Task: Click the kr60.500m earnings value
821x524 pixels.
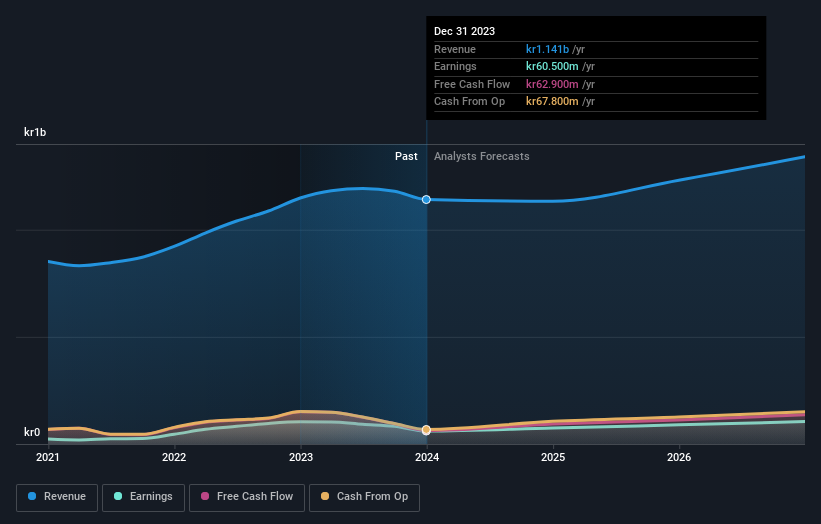Action: pos(552,66)
